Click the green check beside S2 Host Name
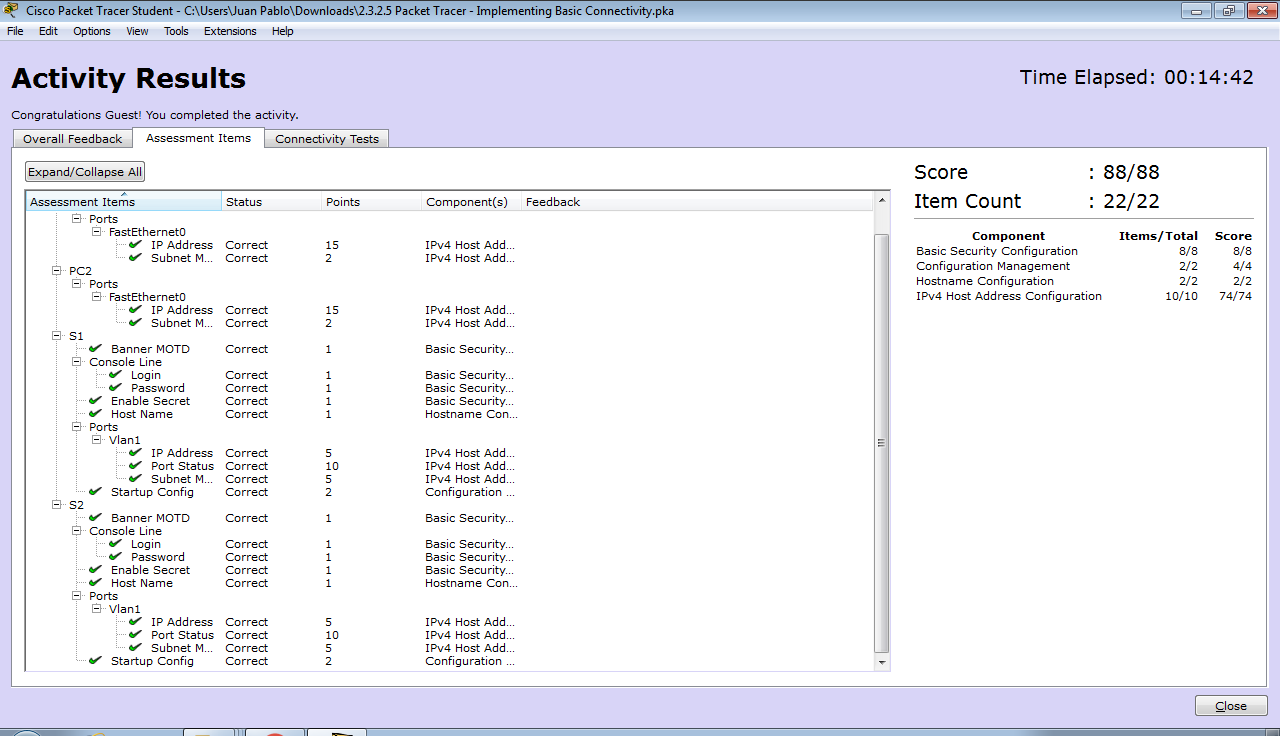Screen dimensions: 1280x736 [95, 583]
